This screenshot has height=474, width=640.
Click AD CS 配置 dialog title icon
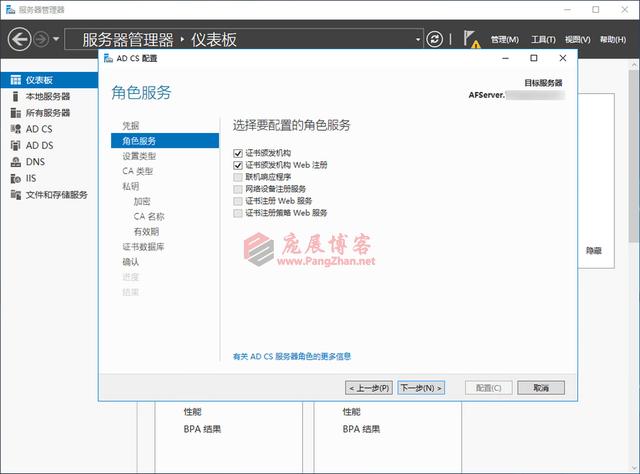(108, 58)
